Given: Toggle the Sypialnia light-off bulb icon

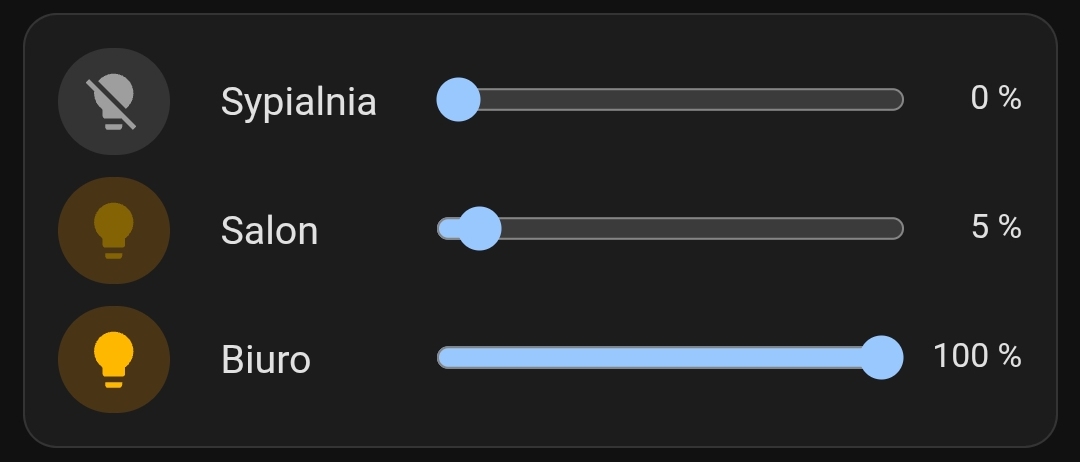Looking at the screenshot, I should pos(113,102).
